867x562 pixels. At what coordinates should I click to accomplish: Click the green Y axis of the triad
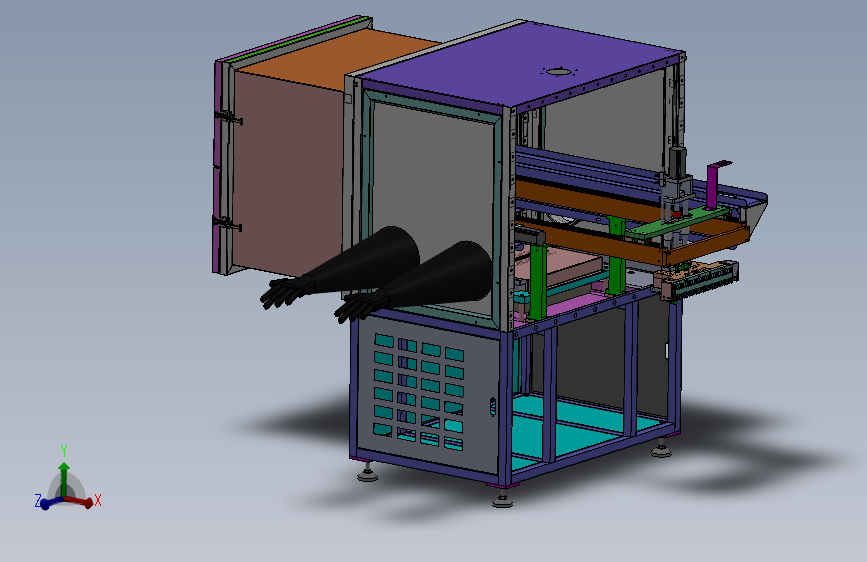pos(64,480)
